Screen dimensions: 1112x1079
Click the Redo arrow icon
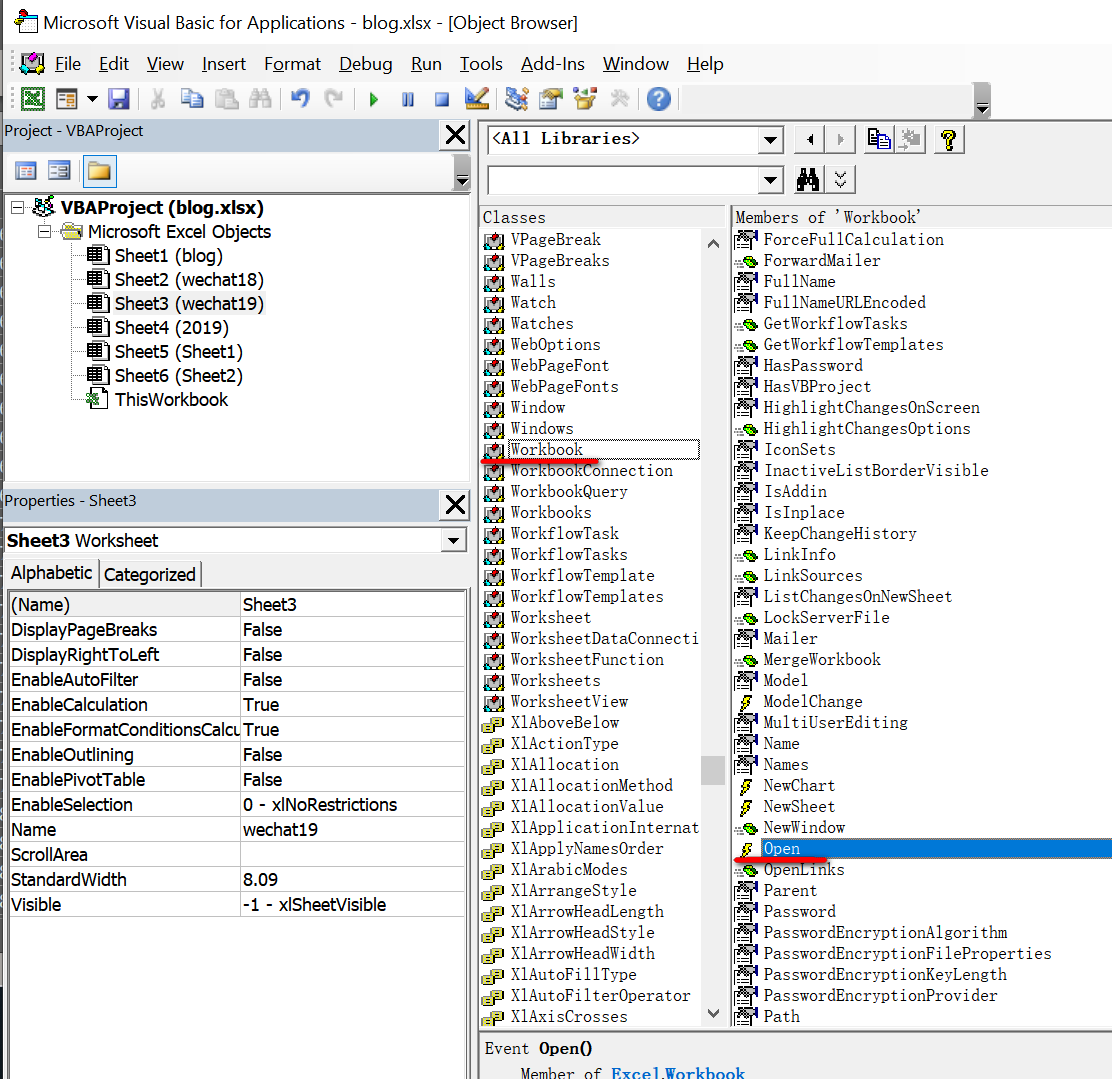click(334, 99)
